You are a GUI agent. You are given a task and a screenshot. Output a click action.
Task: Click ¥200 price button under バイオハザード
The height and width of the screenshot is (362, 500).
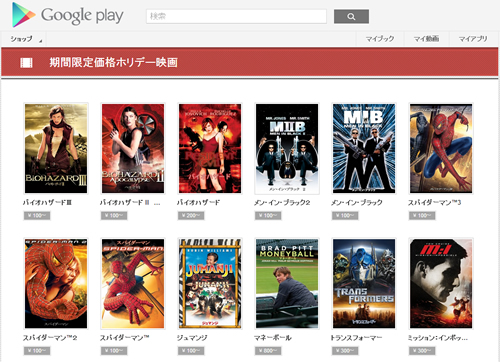pos(191,216)
